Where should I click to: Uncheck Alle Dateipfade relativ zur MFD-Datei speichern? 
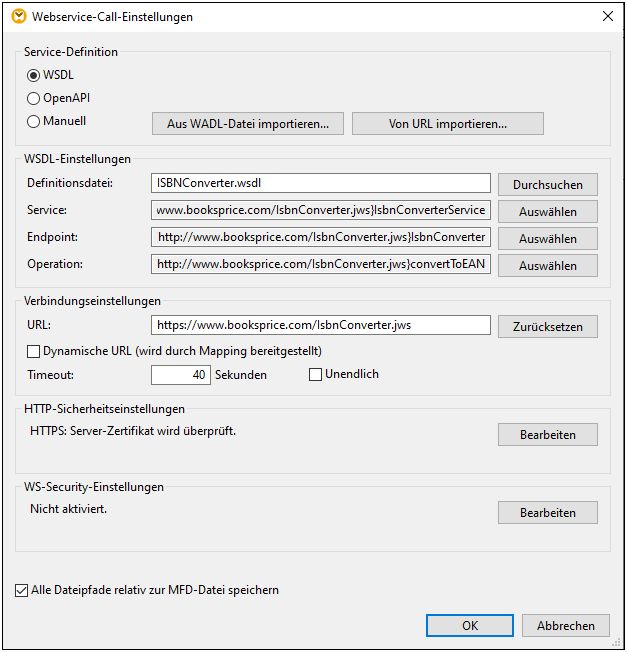(x=22, y=590)
